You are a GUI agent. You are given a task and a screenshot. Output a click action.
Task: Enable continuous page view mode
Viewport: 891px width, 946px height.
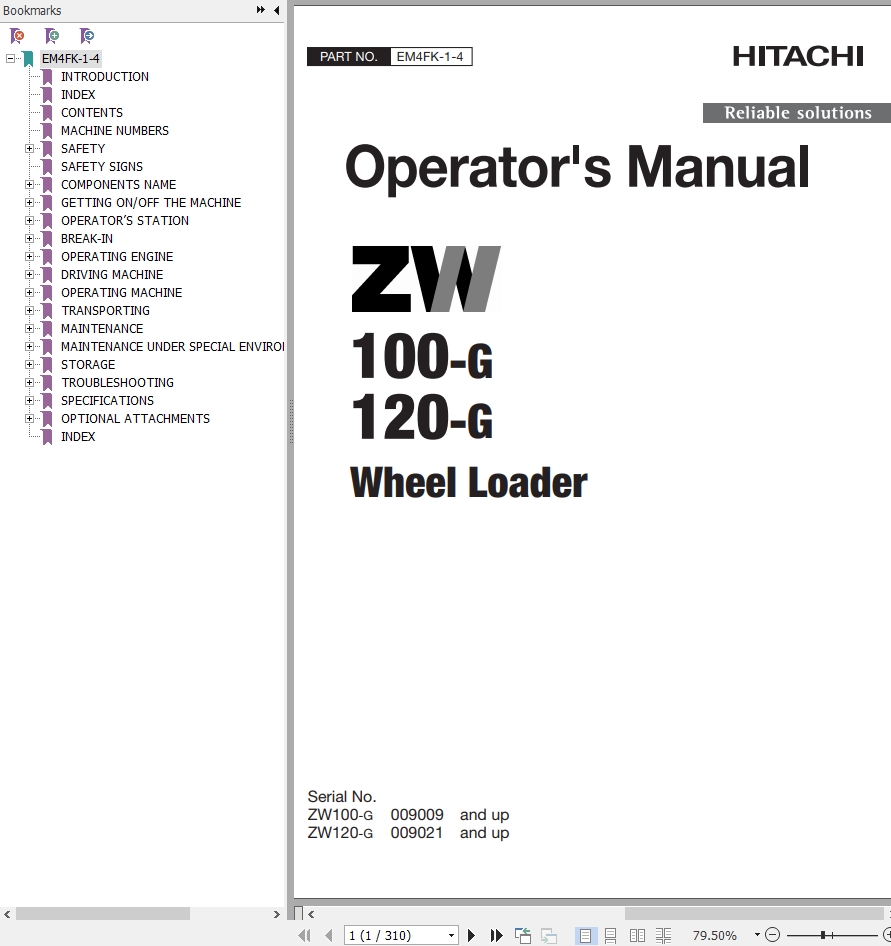point(610,935)
